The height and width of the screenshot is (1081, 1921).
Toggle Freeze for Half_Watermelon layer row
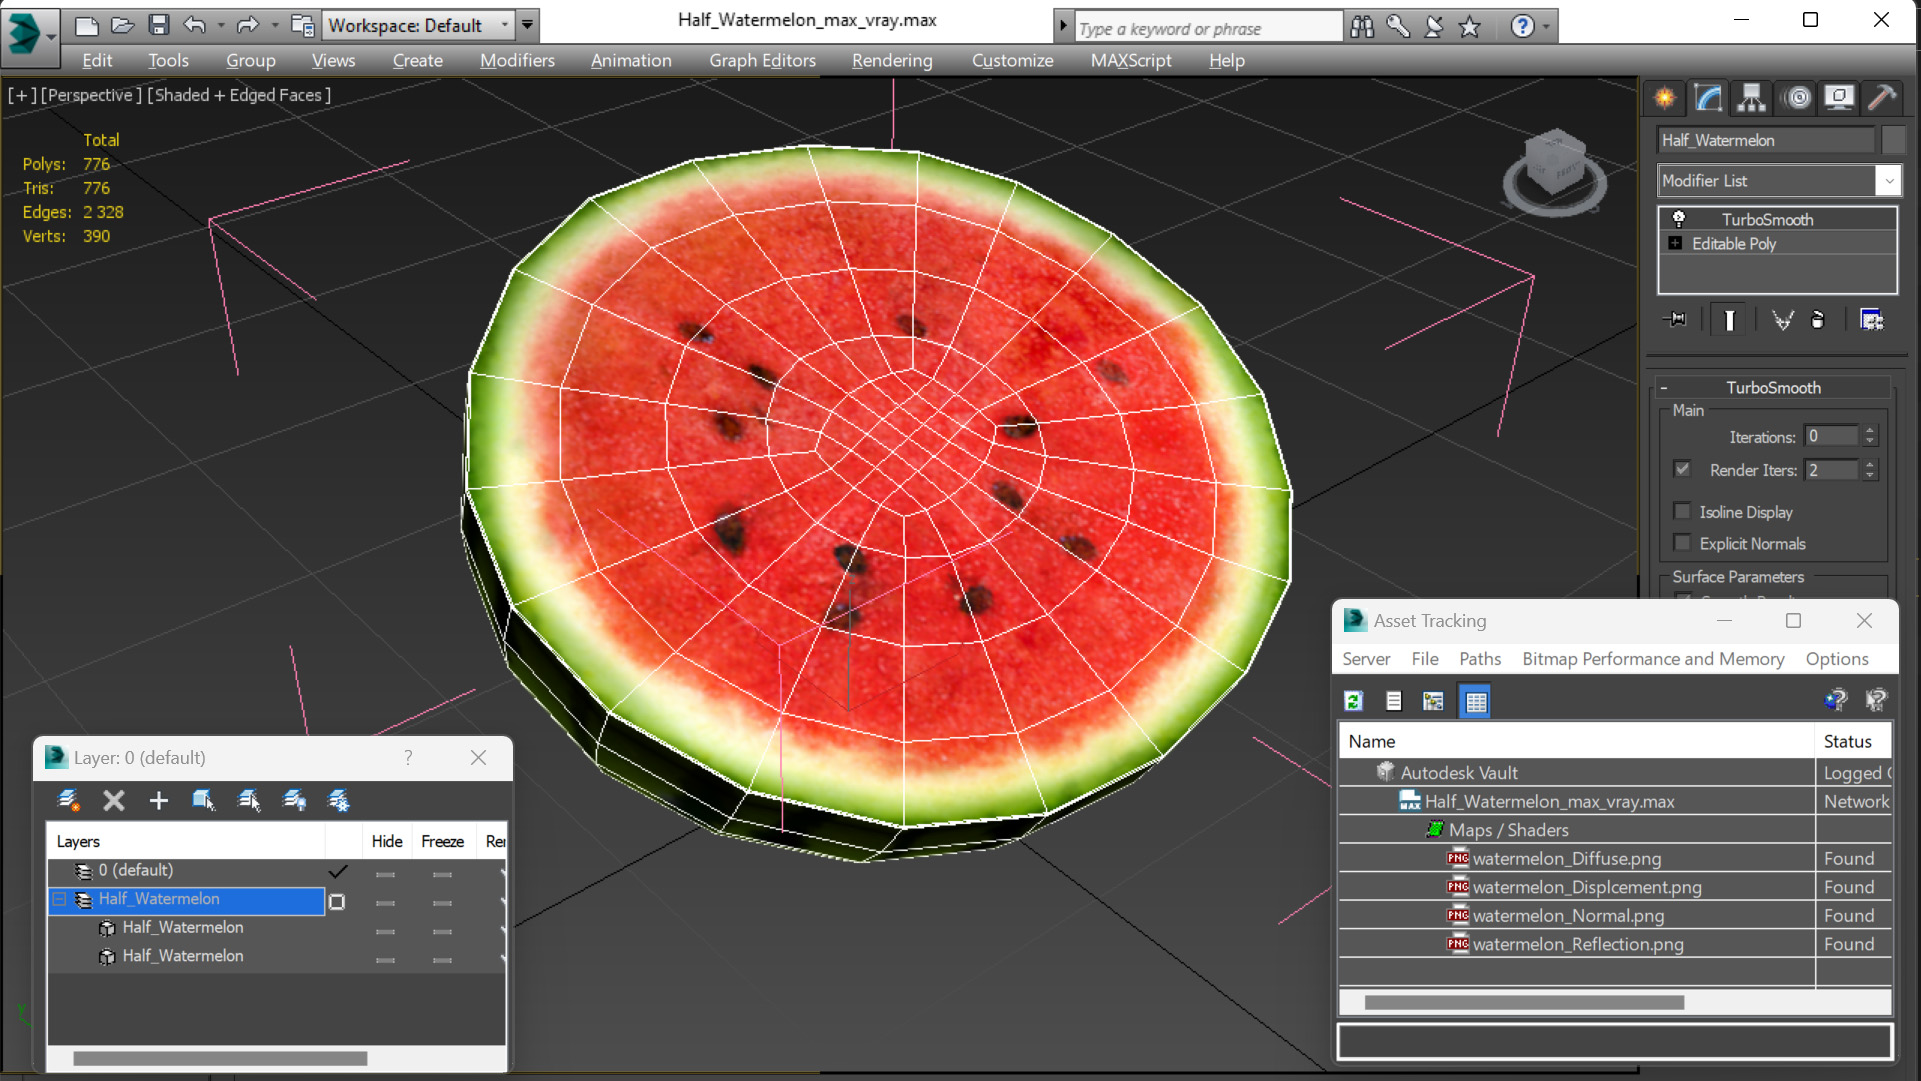click(x=442, y=902)
